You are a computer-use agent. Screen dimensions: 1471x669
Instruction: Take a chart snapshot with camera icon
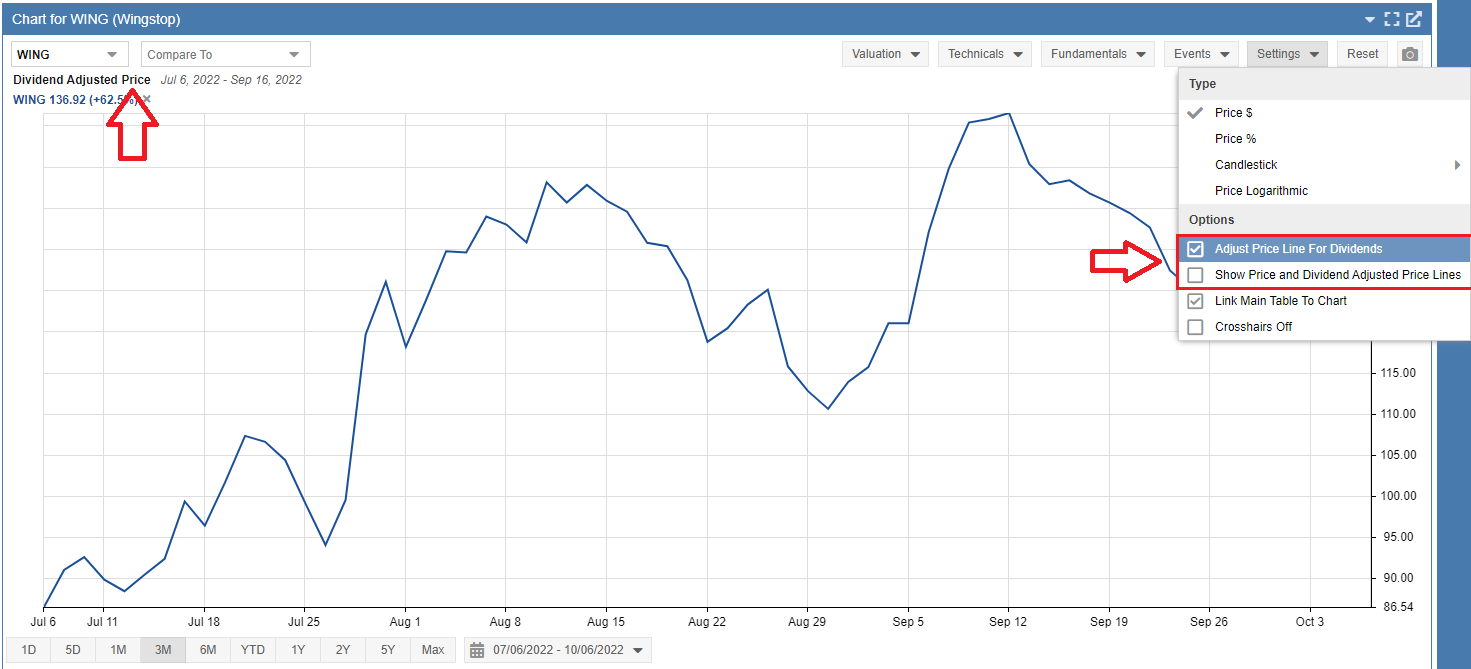pos(1410,54)
